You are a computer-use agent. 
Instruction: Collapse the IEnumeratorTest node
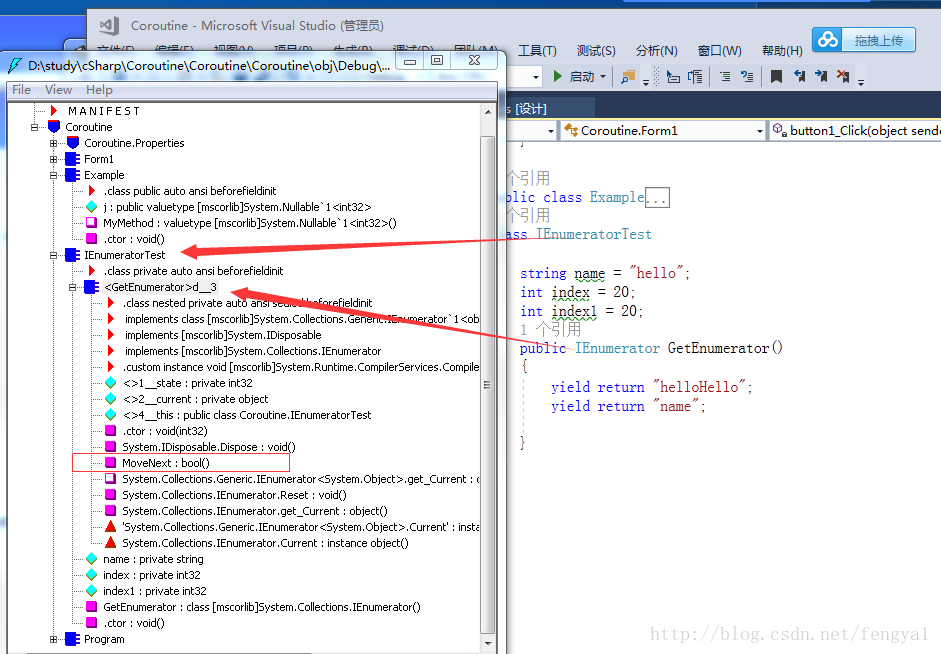[53, 255]
